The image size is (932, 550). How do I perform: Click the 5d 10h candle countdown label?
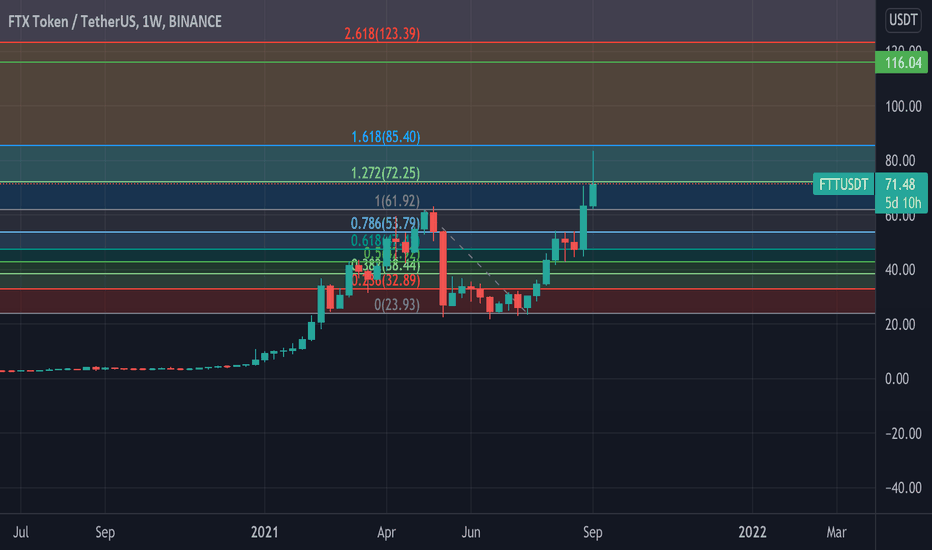tap(902, 203)
